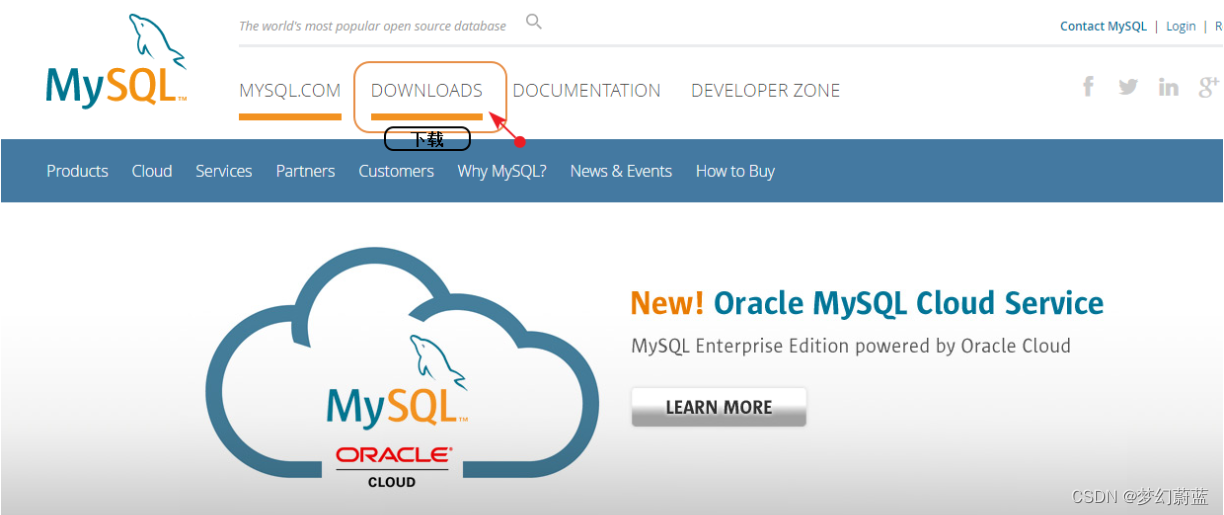The width and height of the screenshot is (1224, 515).
Task: Open Customers menu item
Action: tap(396, 171)
